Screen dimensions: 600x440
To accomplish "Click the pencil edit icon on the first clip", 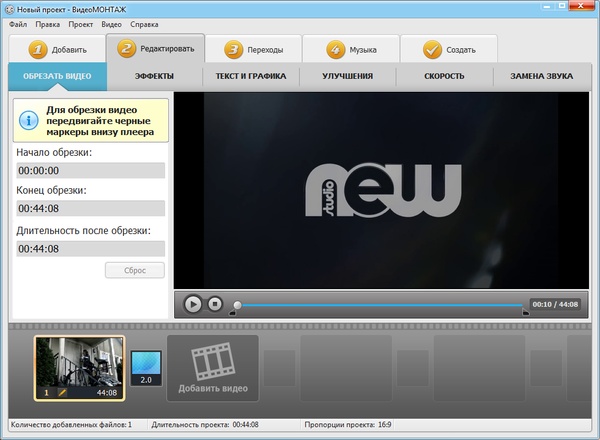I will 61,393.
